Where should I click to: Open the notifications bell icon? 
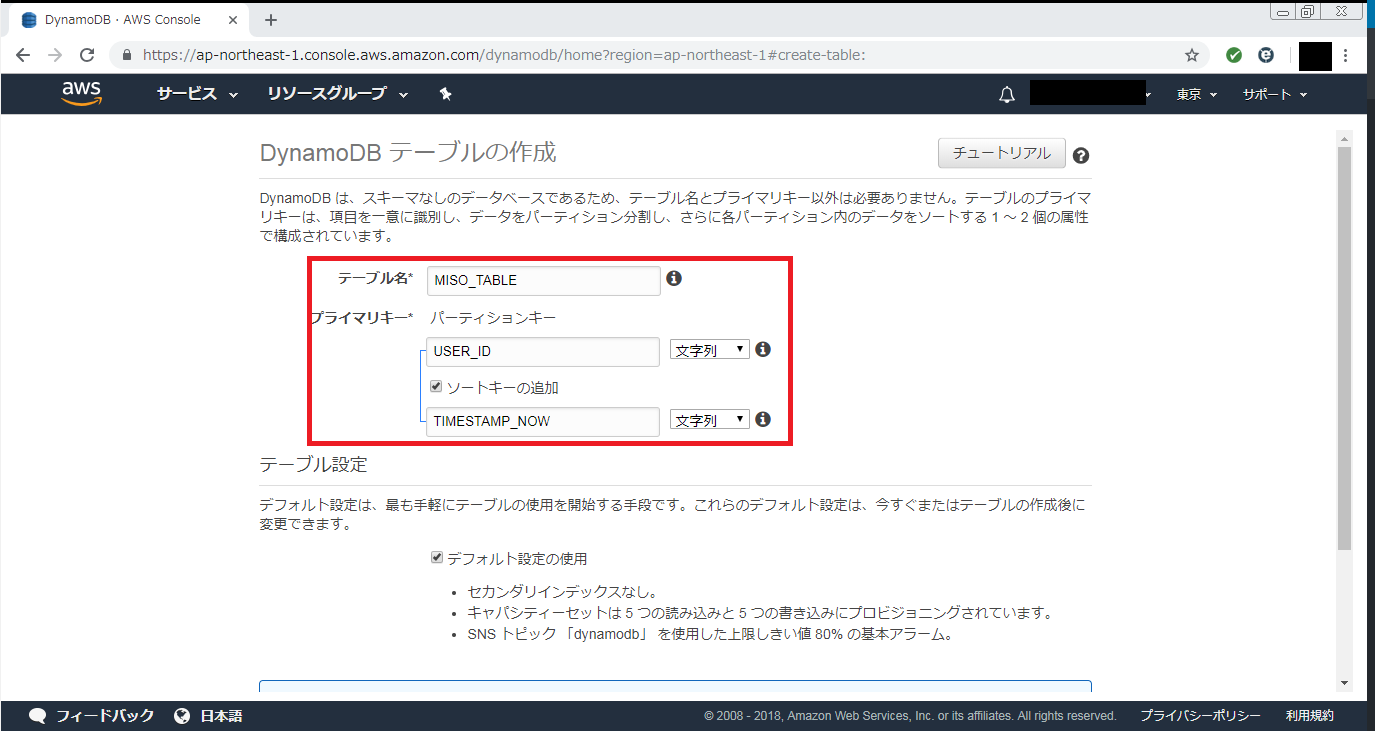click(x=1007, y=95)
